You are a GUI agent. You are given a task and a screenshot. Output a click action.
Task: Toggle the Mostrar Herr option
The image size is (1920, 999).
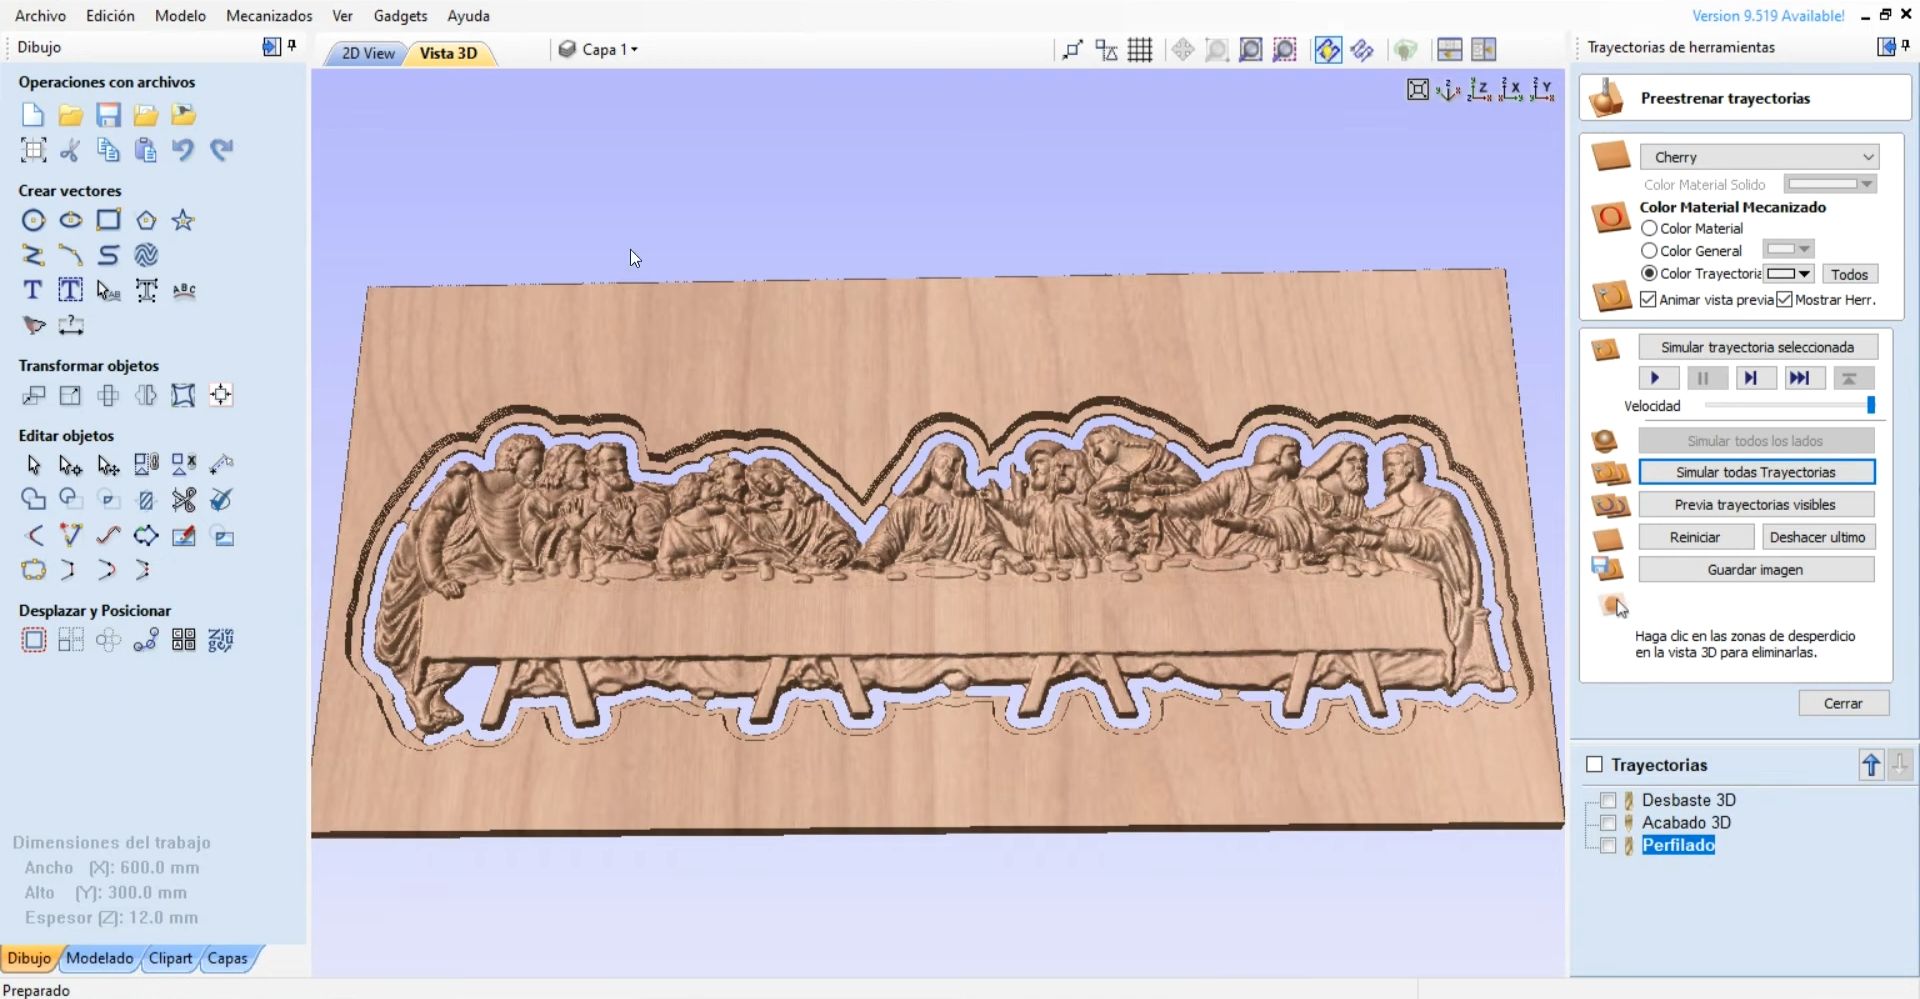click(x=1784, y=299)
